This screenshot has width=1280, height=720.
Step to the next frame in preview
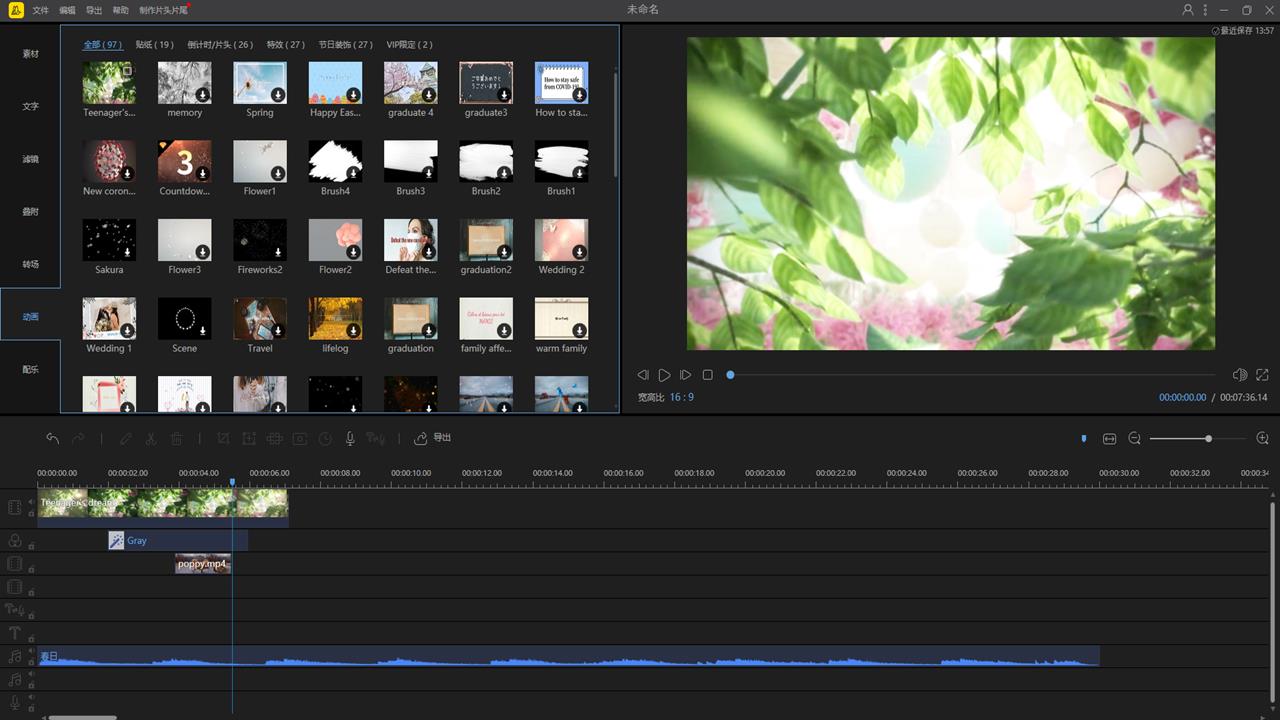point(685,375)
